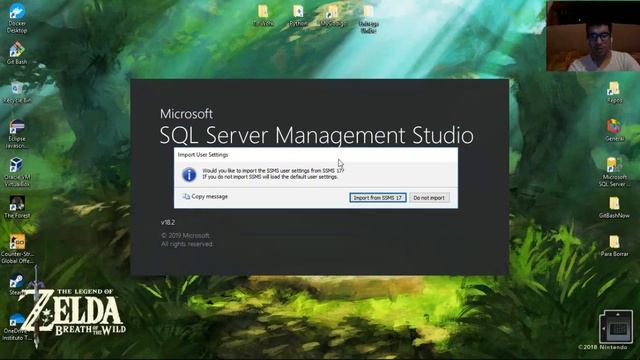Open the Steam desktop shortcut
This screenshot has width=640, height=360.
pyautogui.click(x=17, y=284)
